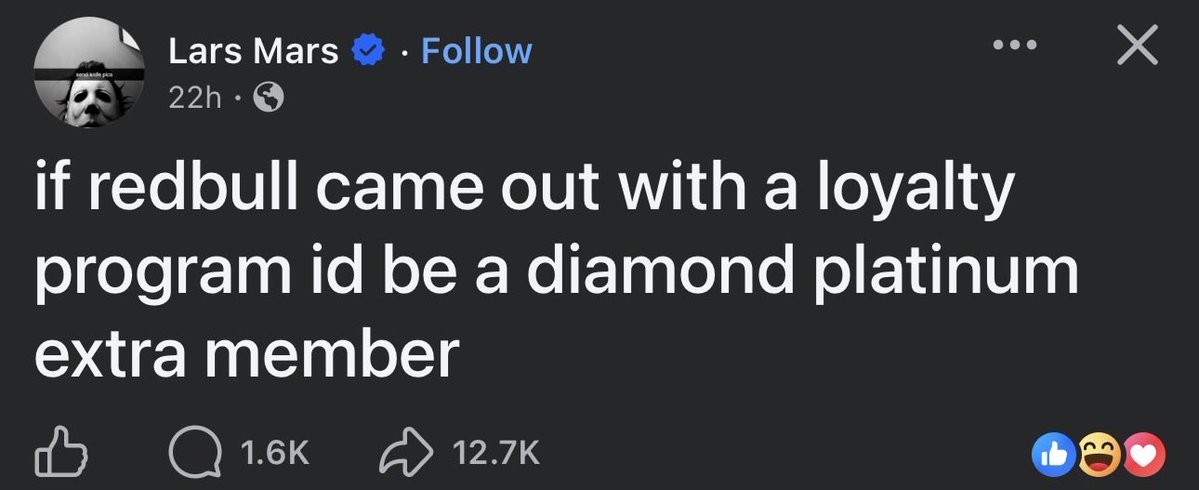
Task: View the Haha laughing emoji reaction
Action: (1100, 455)
